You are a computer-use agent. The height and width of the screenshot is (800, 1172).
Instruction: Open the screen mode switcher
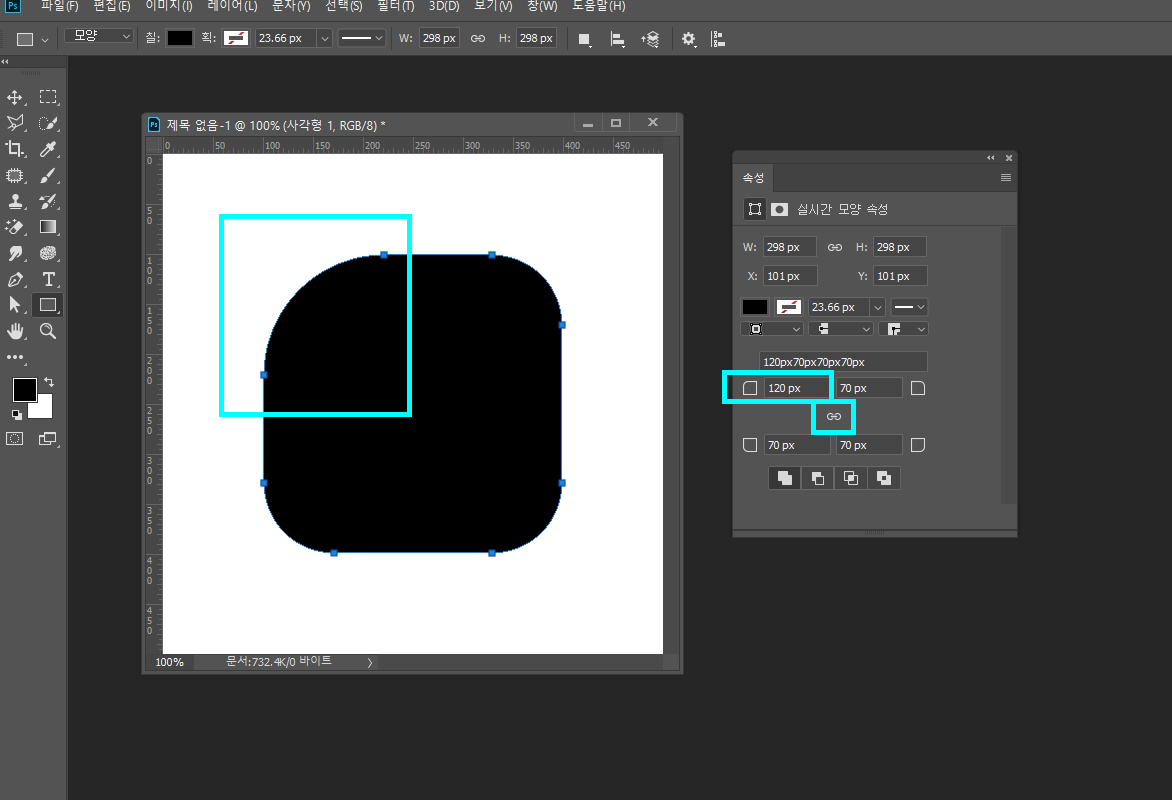coord(48,439)
